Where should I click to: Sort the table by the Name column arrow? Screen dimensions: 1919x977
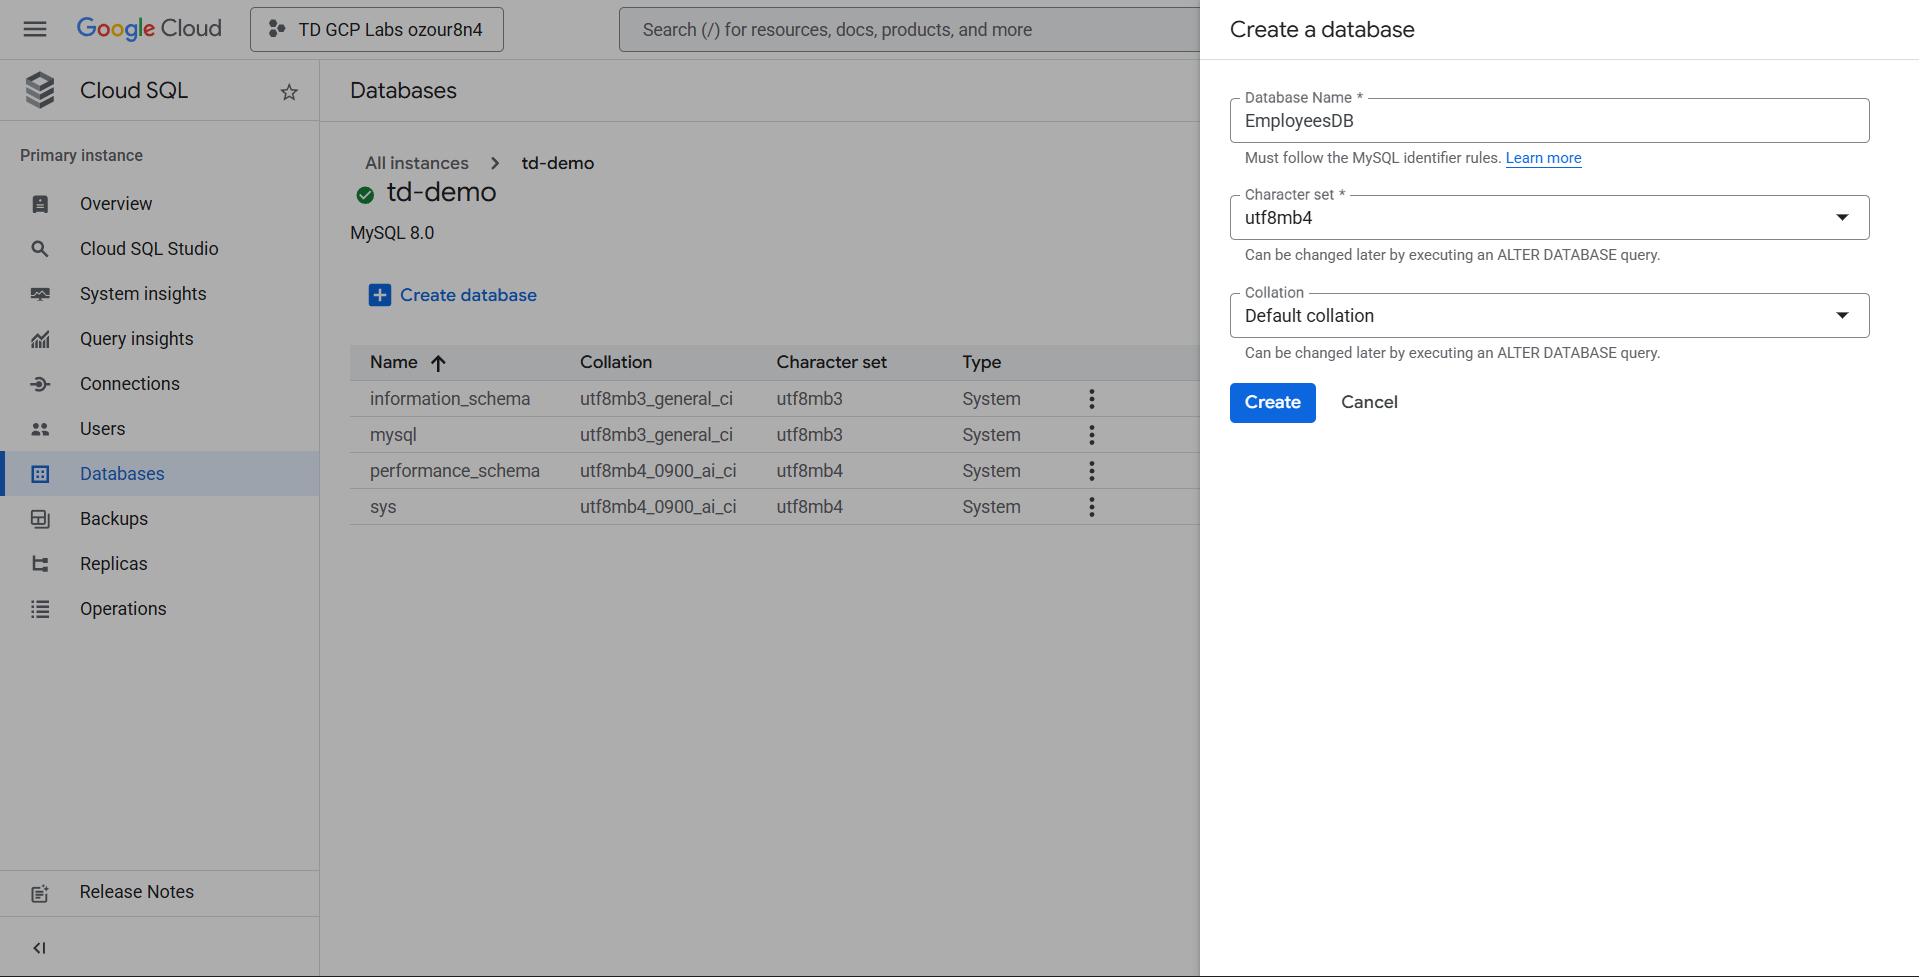[x=438, y=363]
